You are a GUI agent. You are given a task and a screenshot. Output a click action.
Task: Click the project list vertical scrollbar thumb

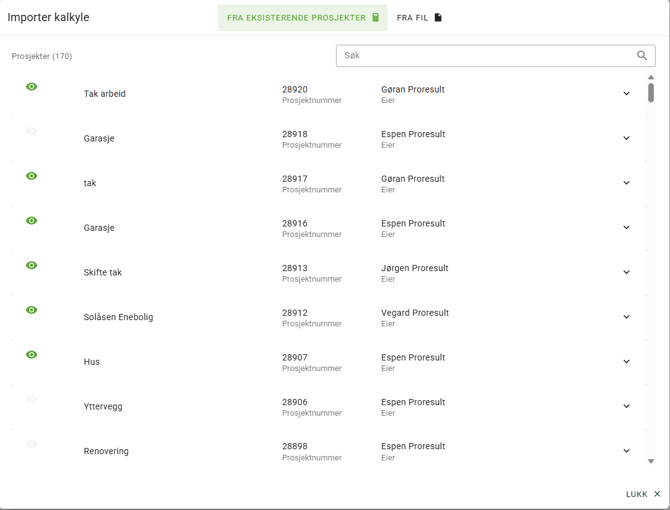651,93
